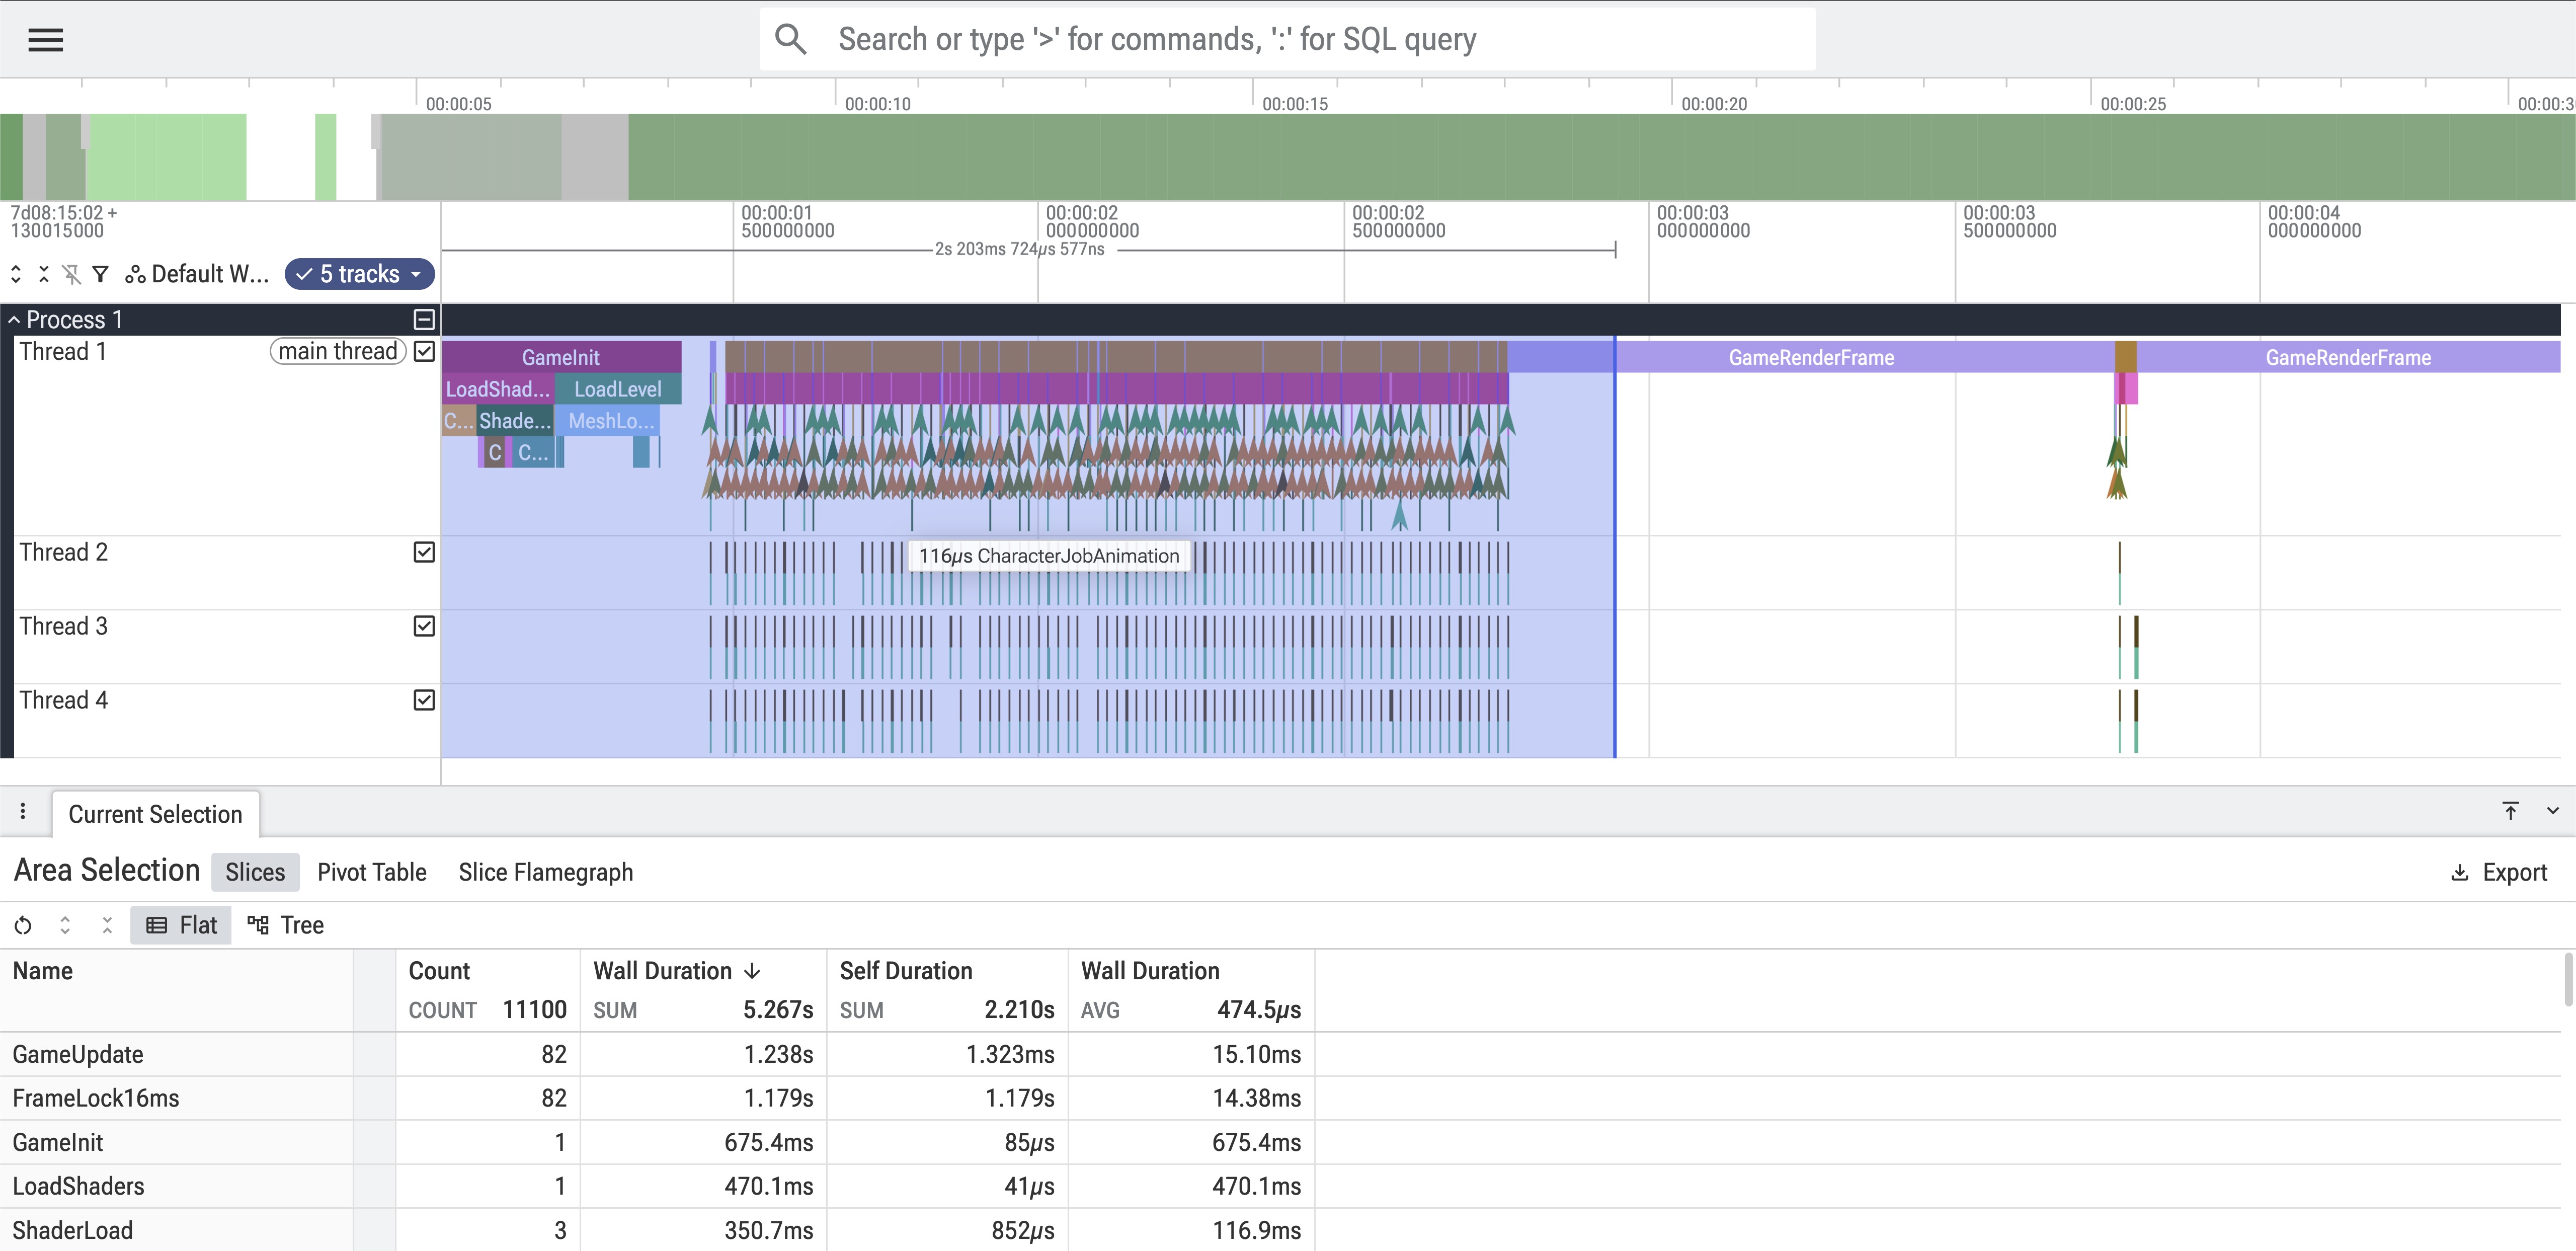This screenshot has height=1251, width=2576.
Task: Sort by the Wall Duration AVG column
Action: [x=1150, y=971]
